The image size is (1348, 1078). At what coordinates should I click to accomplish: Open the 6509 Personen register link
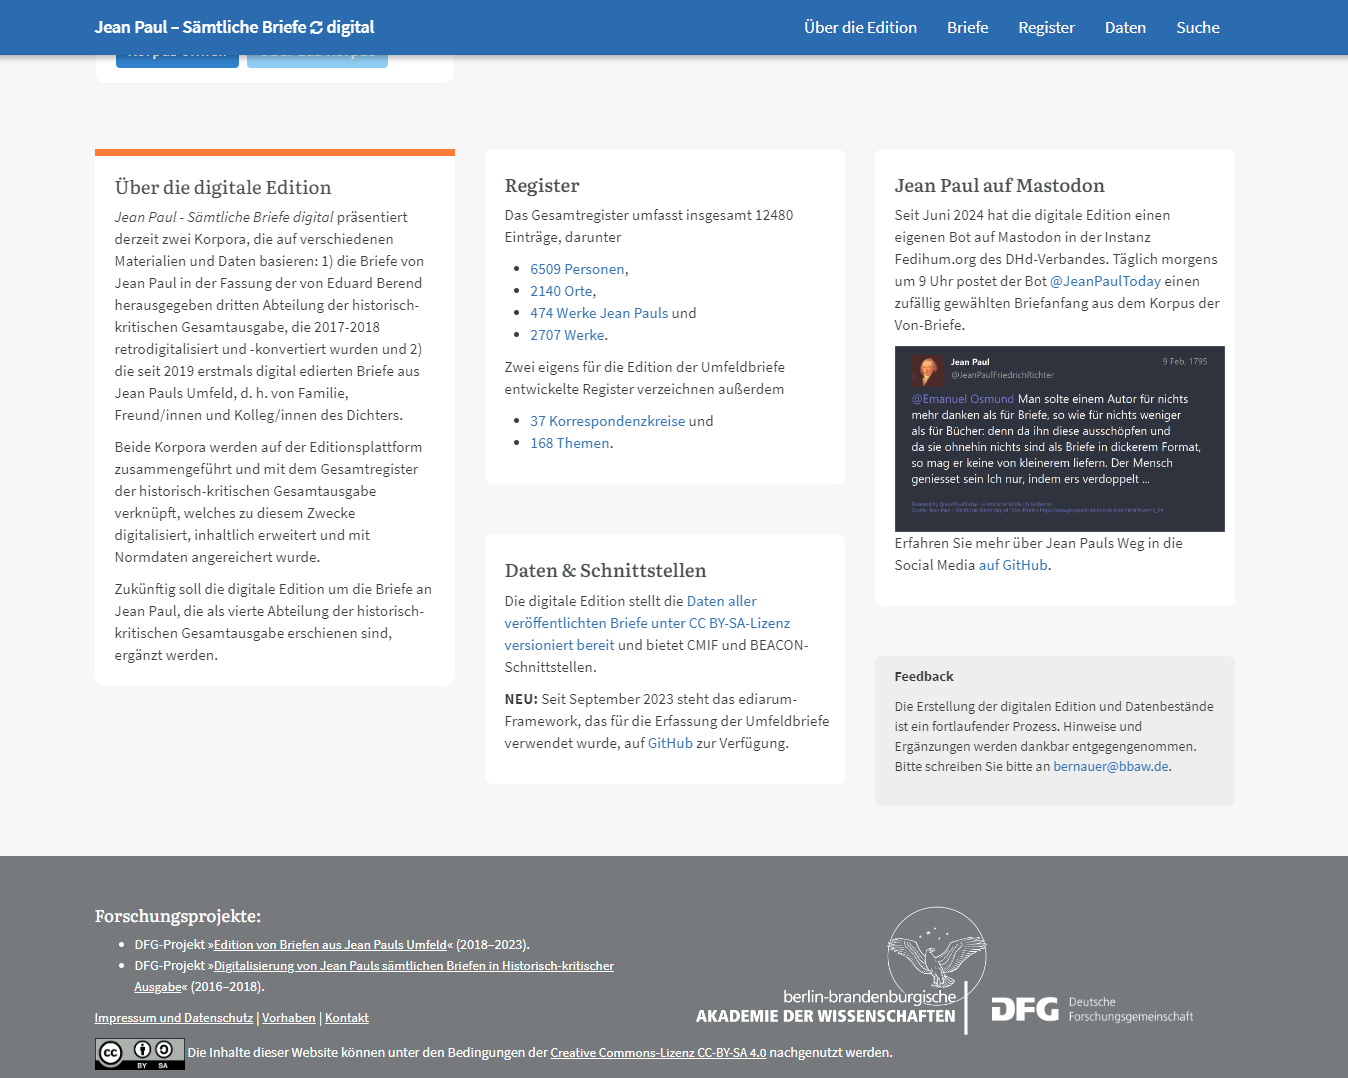577,269
